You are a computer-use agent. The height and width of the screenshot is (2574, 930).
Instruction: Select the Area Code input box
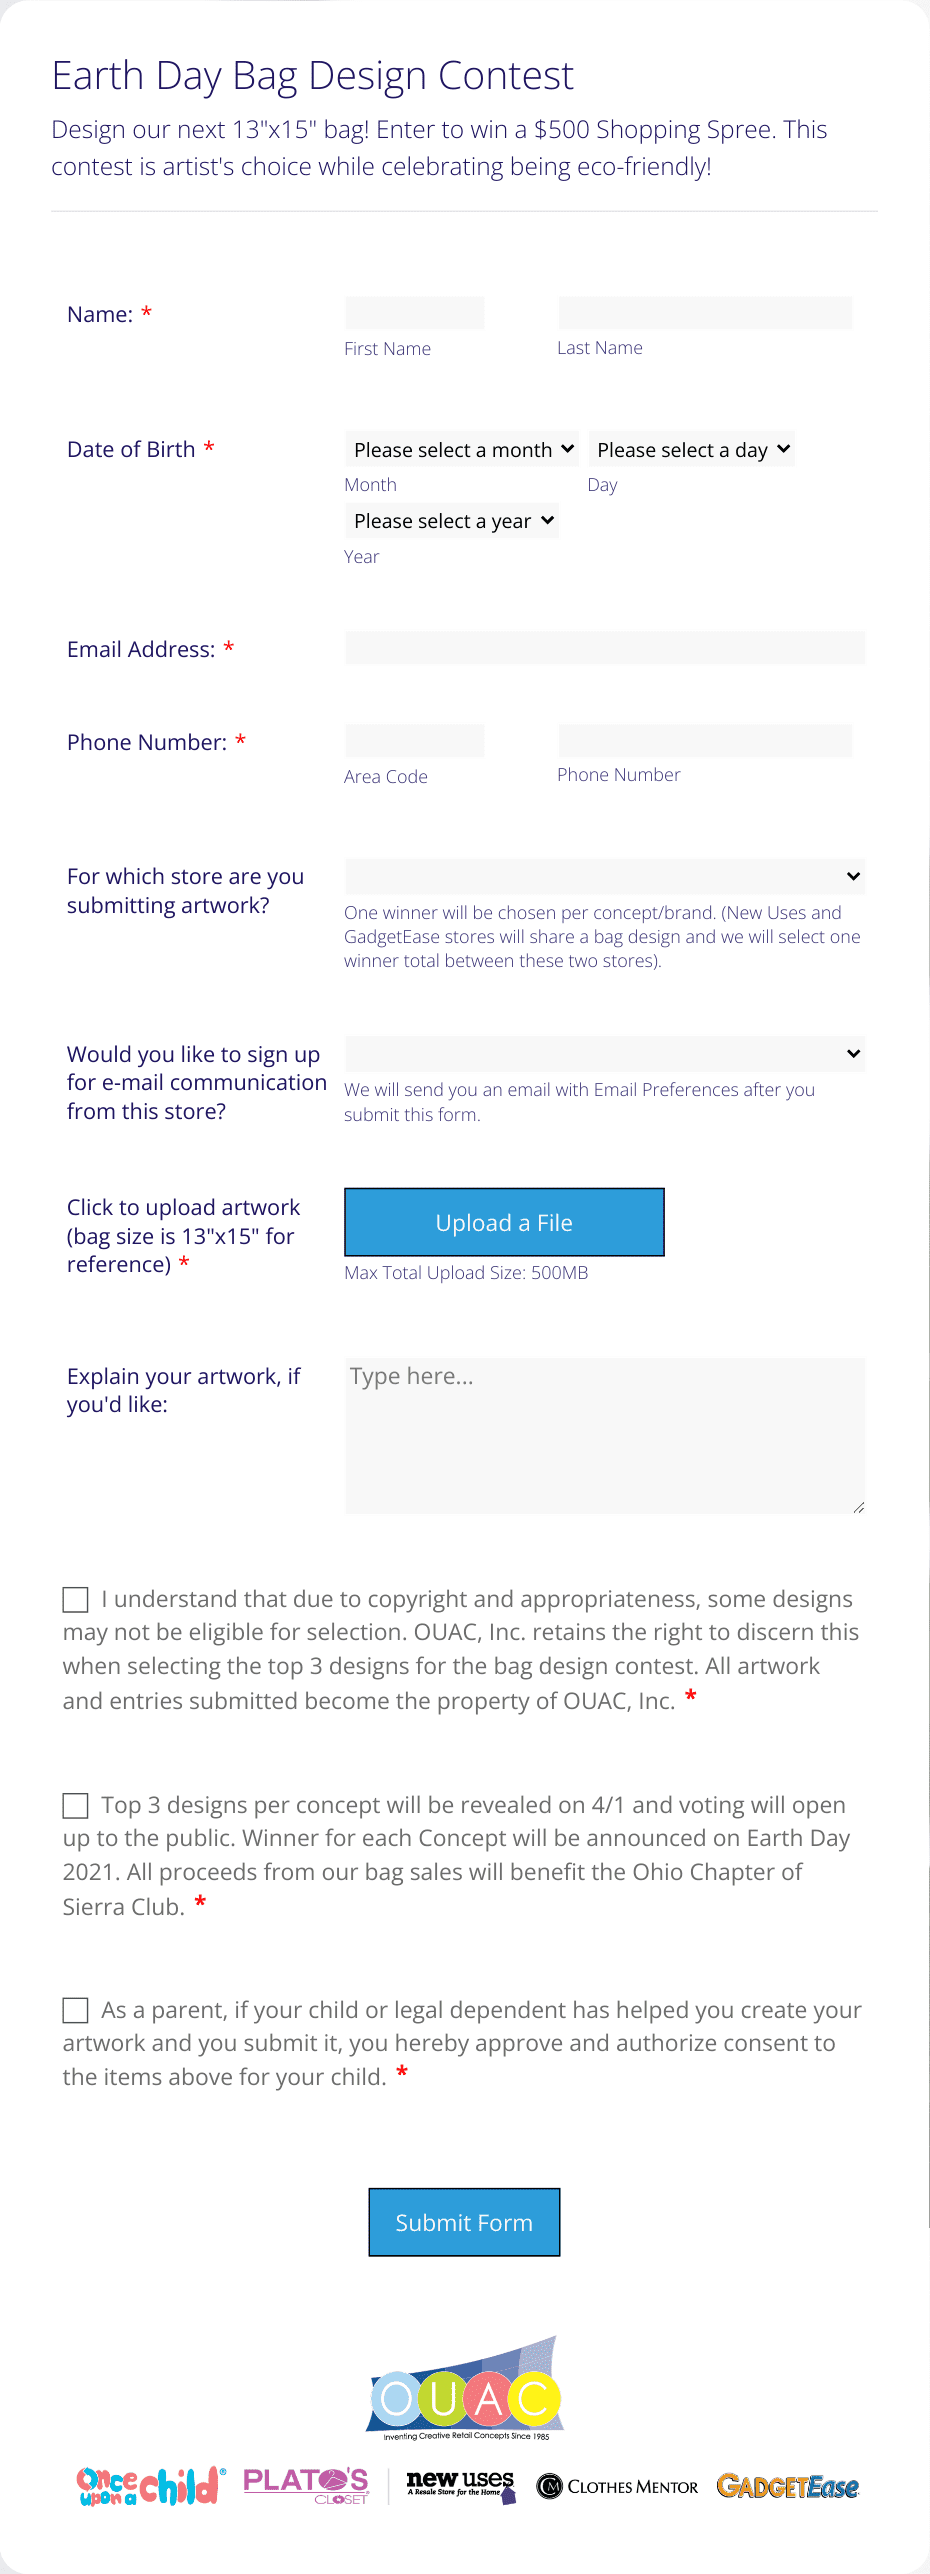pyautogui.click(x=414, y=742)
